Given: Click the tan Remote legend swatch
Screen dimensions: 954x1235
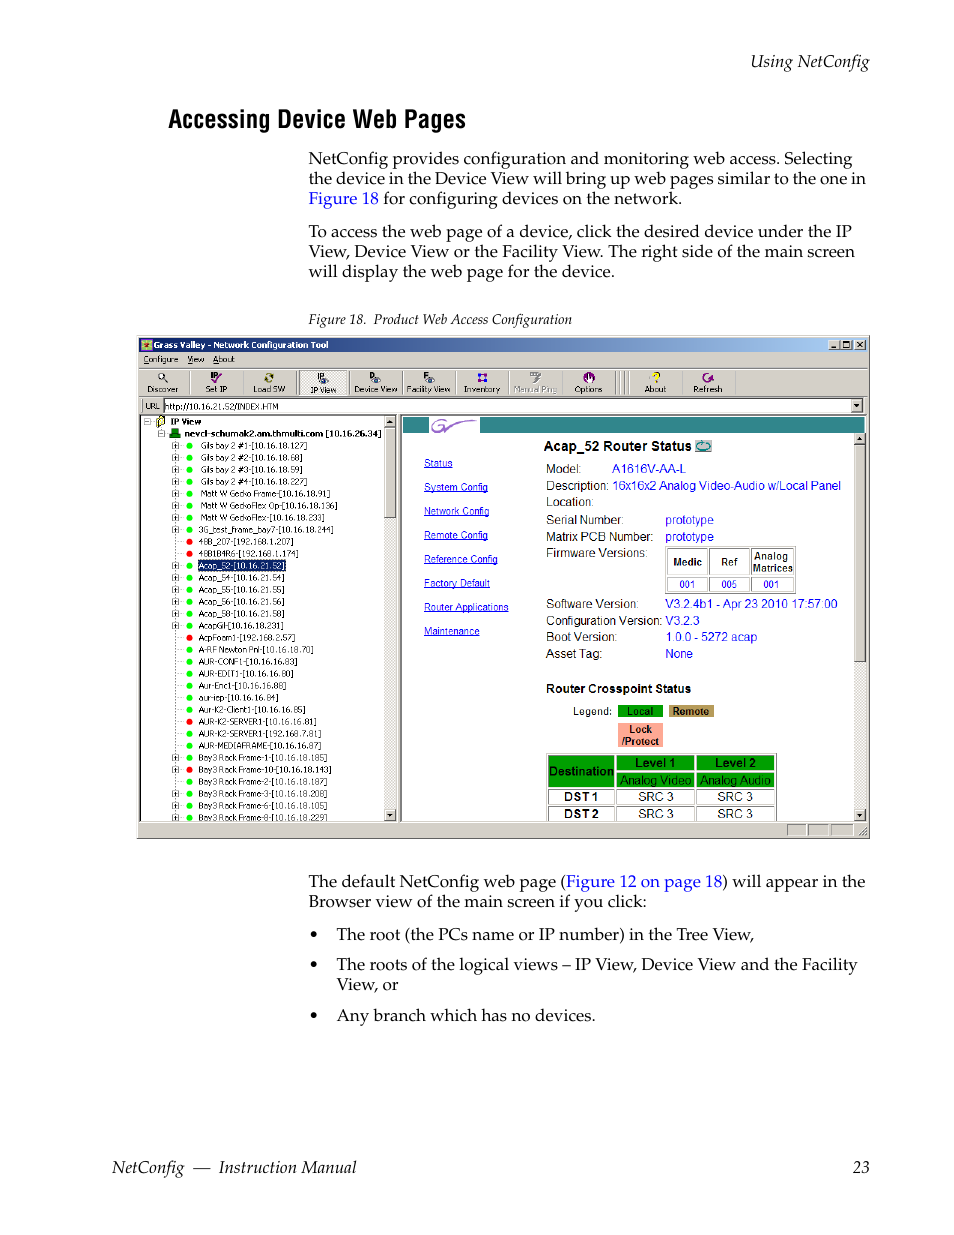Looking at the screenshot, I should click(691, 712).
